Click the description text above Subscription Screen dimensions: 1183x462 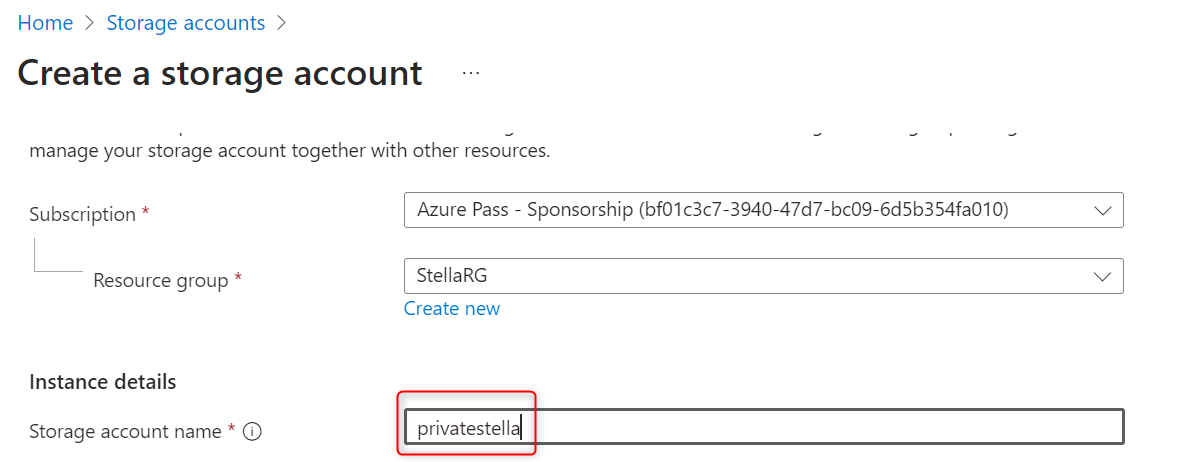[x=290, y=153]
